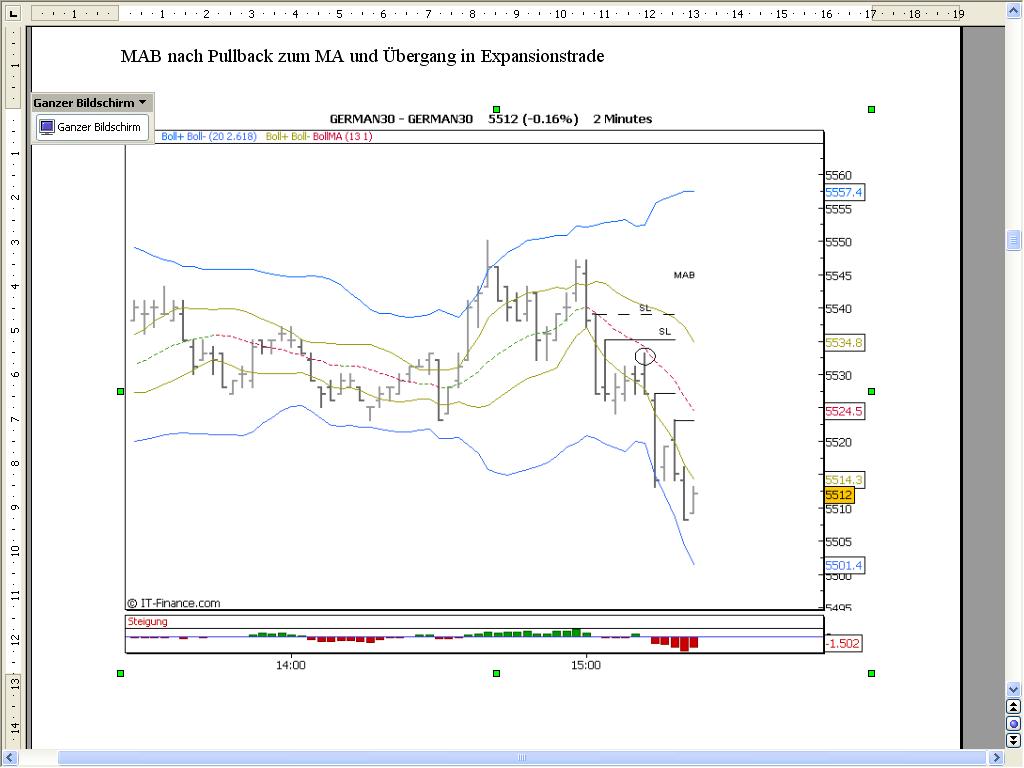Click the '5512 (-0.16%)' quote text
Screen dimensions: 1024x768
click(x=533, y=119)
